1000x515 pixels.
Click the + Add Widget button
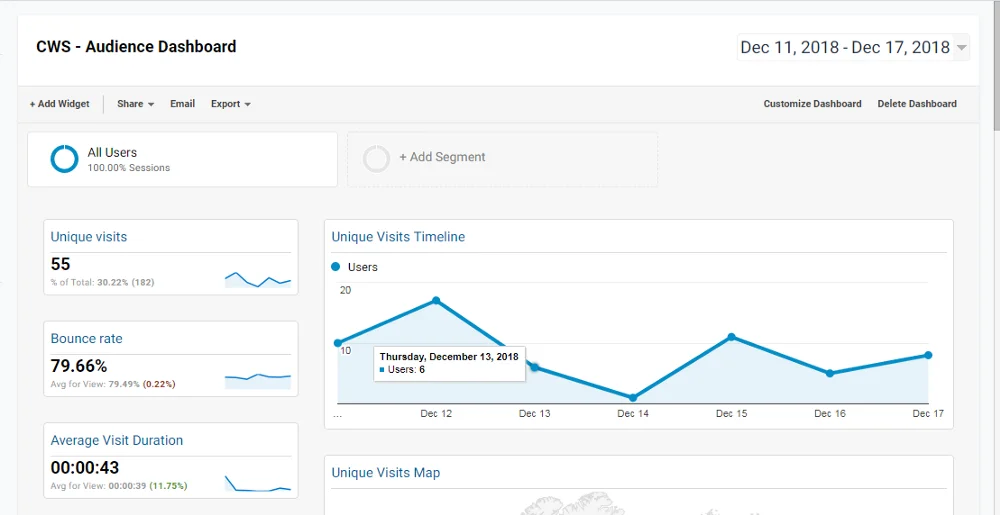[59, 104]
